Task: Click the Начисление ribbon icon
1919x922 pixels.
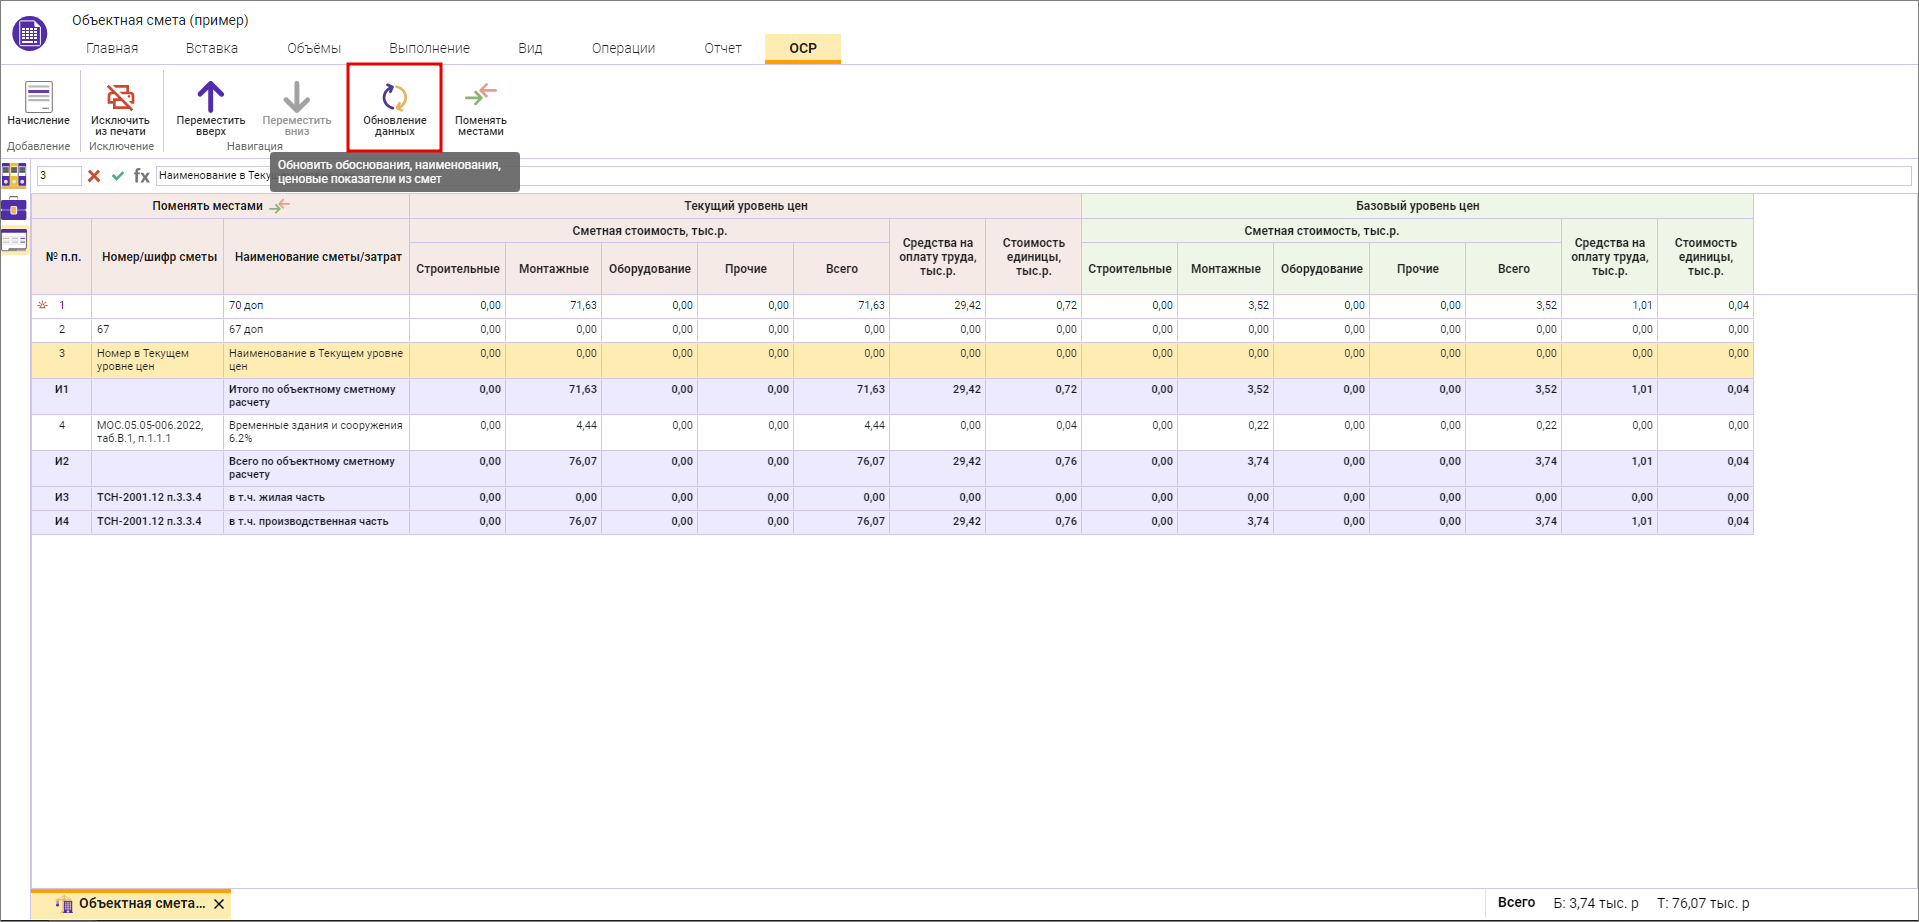Action: (38, 98)
